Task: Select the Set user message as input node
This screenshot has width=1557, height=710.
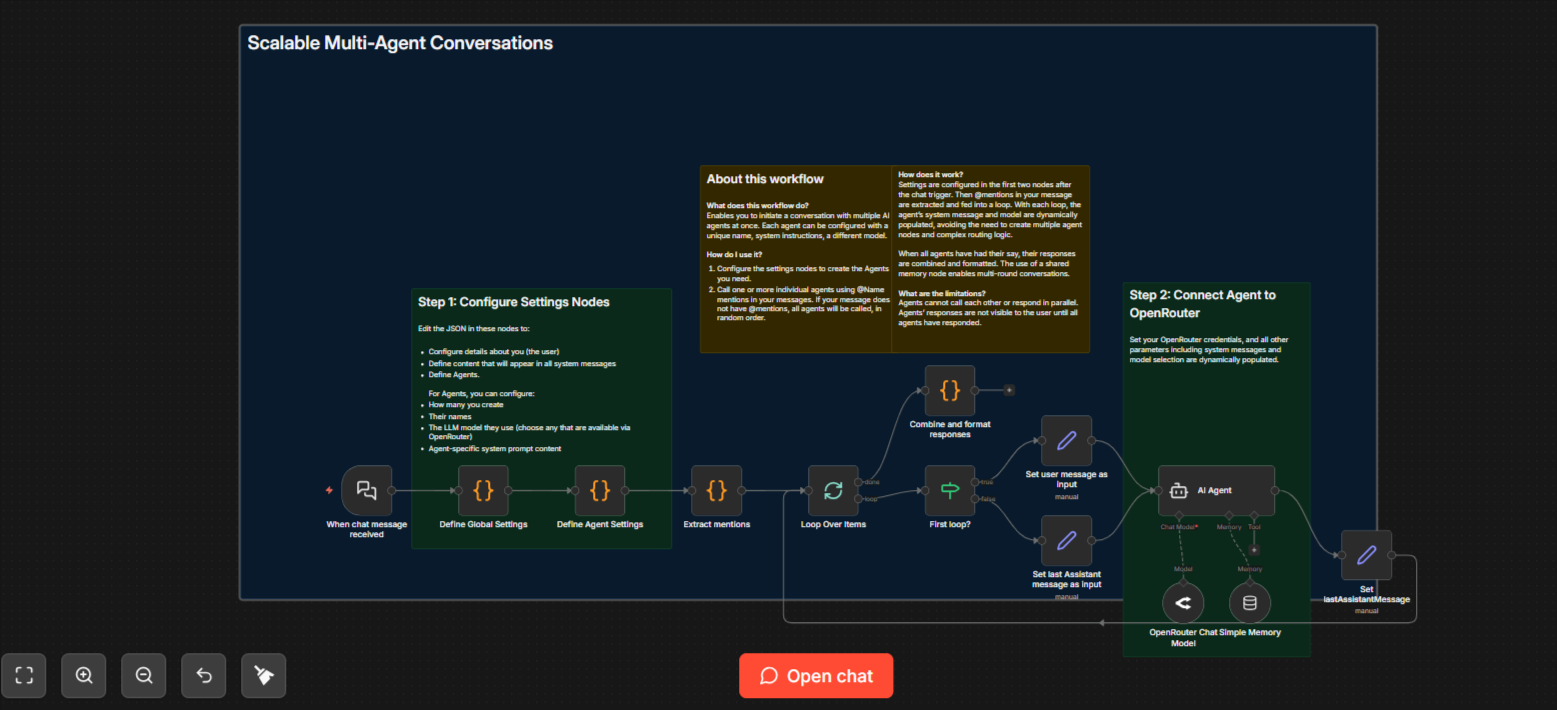Action: click(x=1066, y=441)
